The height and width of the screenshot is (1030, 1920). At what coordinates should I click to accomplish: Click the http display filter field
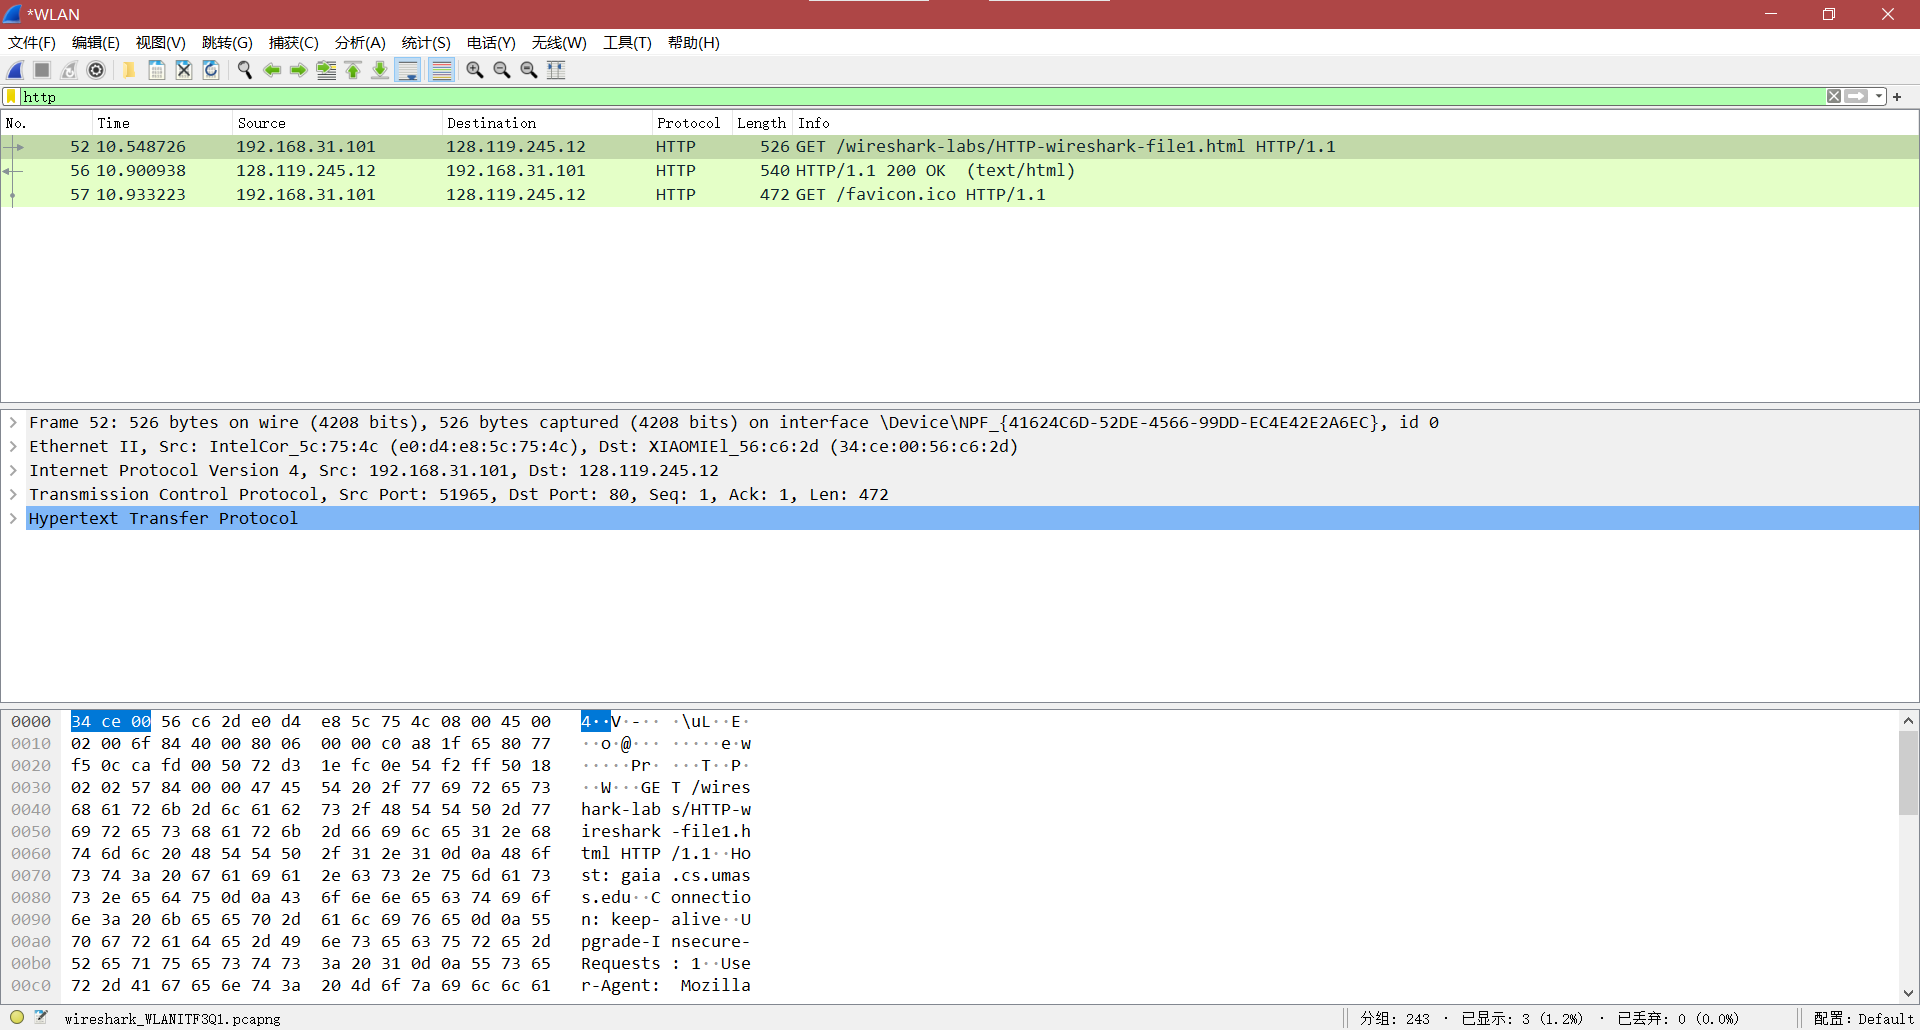(922, 97)
